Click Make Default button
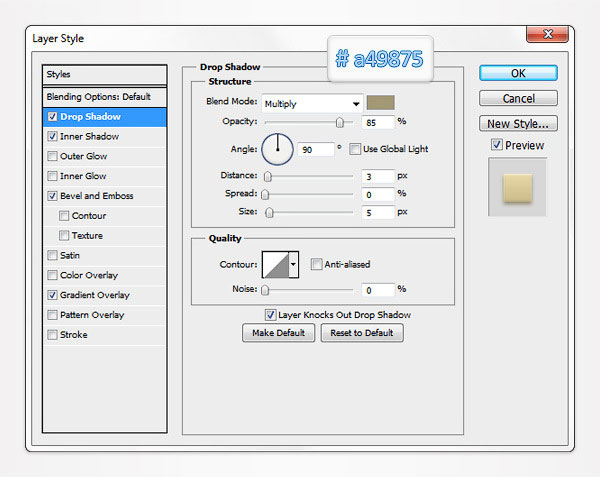 click(x=278, y=333)
